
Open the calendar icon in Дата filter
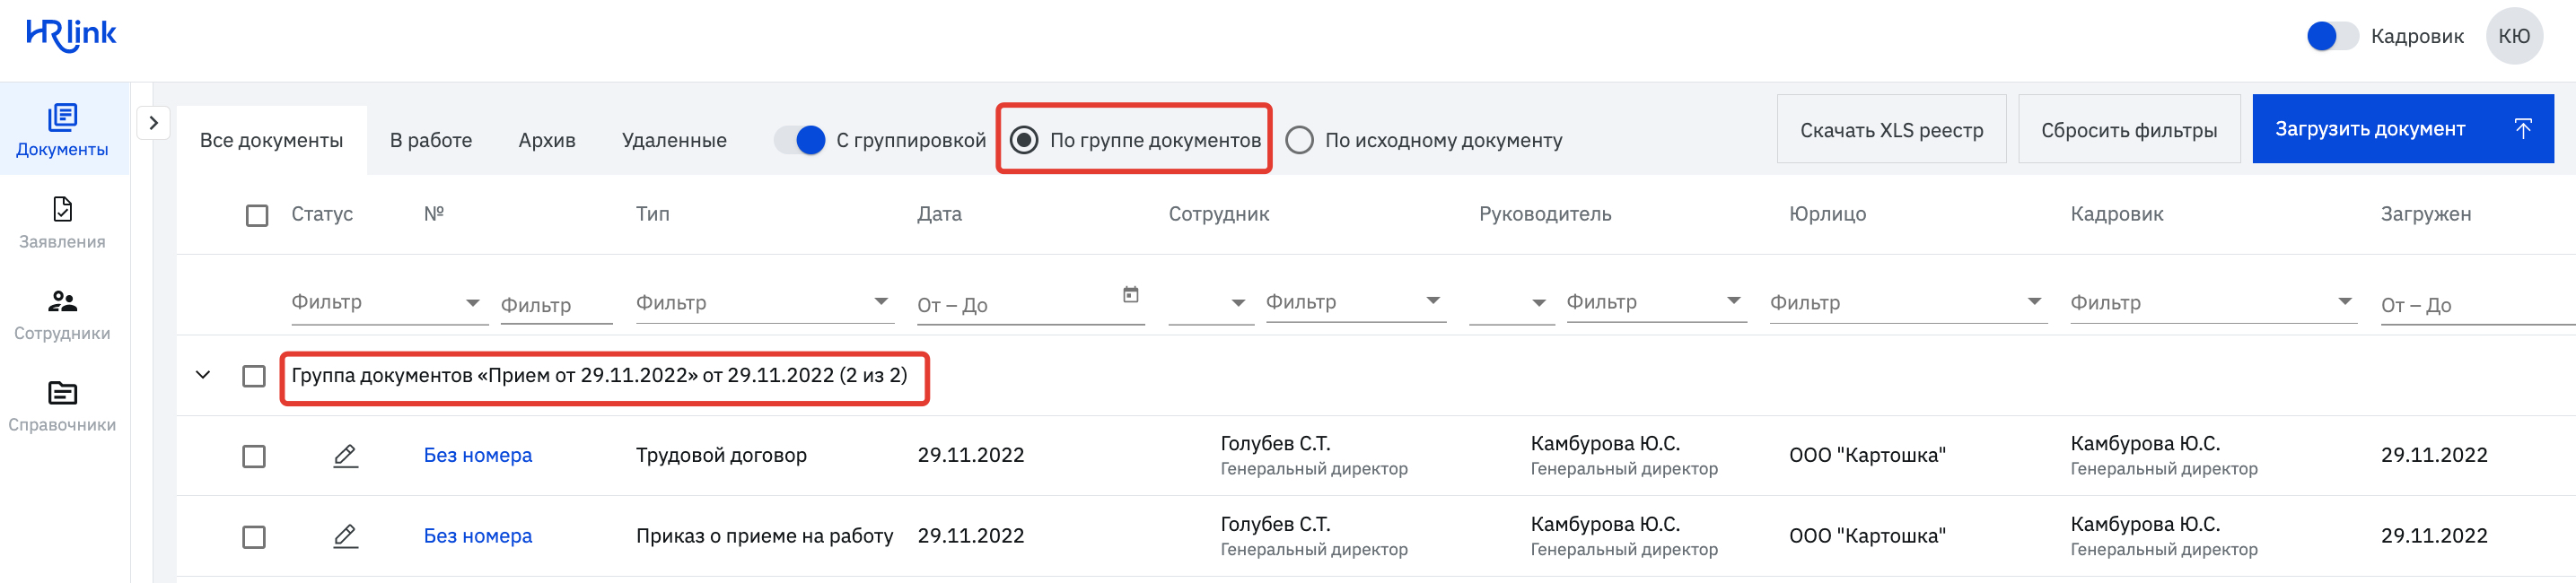(1130, 294)
